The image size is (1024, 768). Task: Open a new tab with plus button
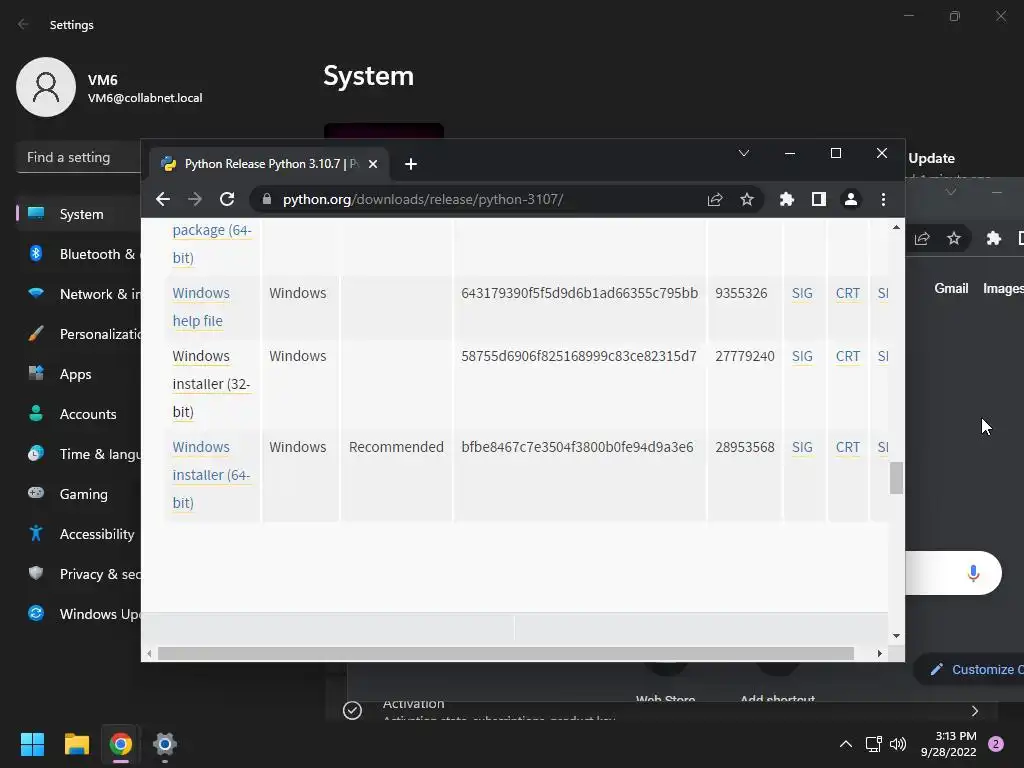point(411,164)
